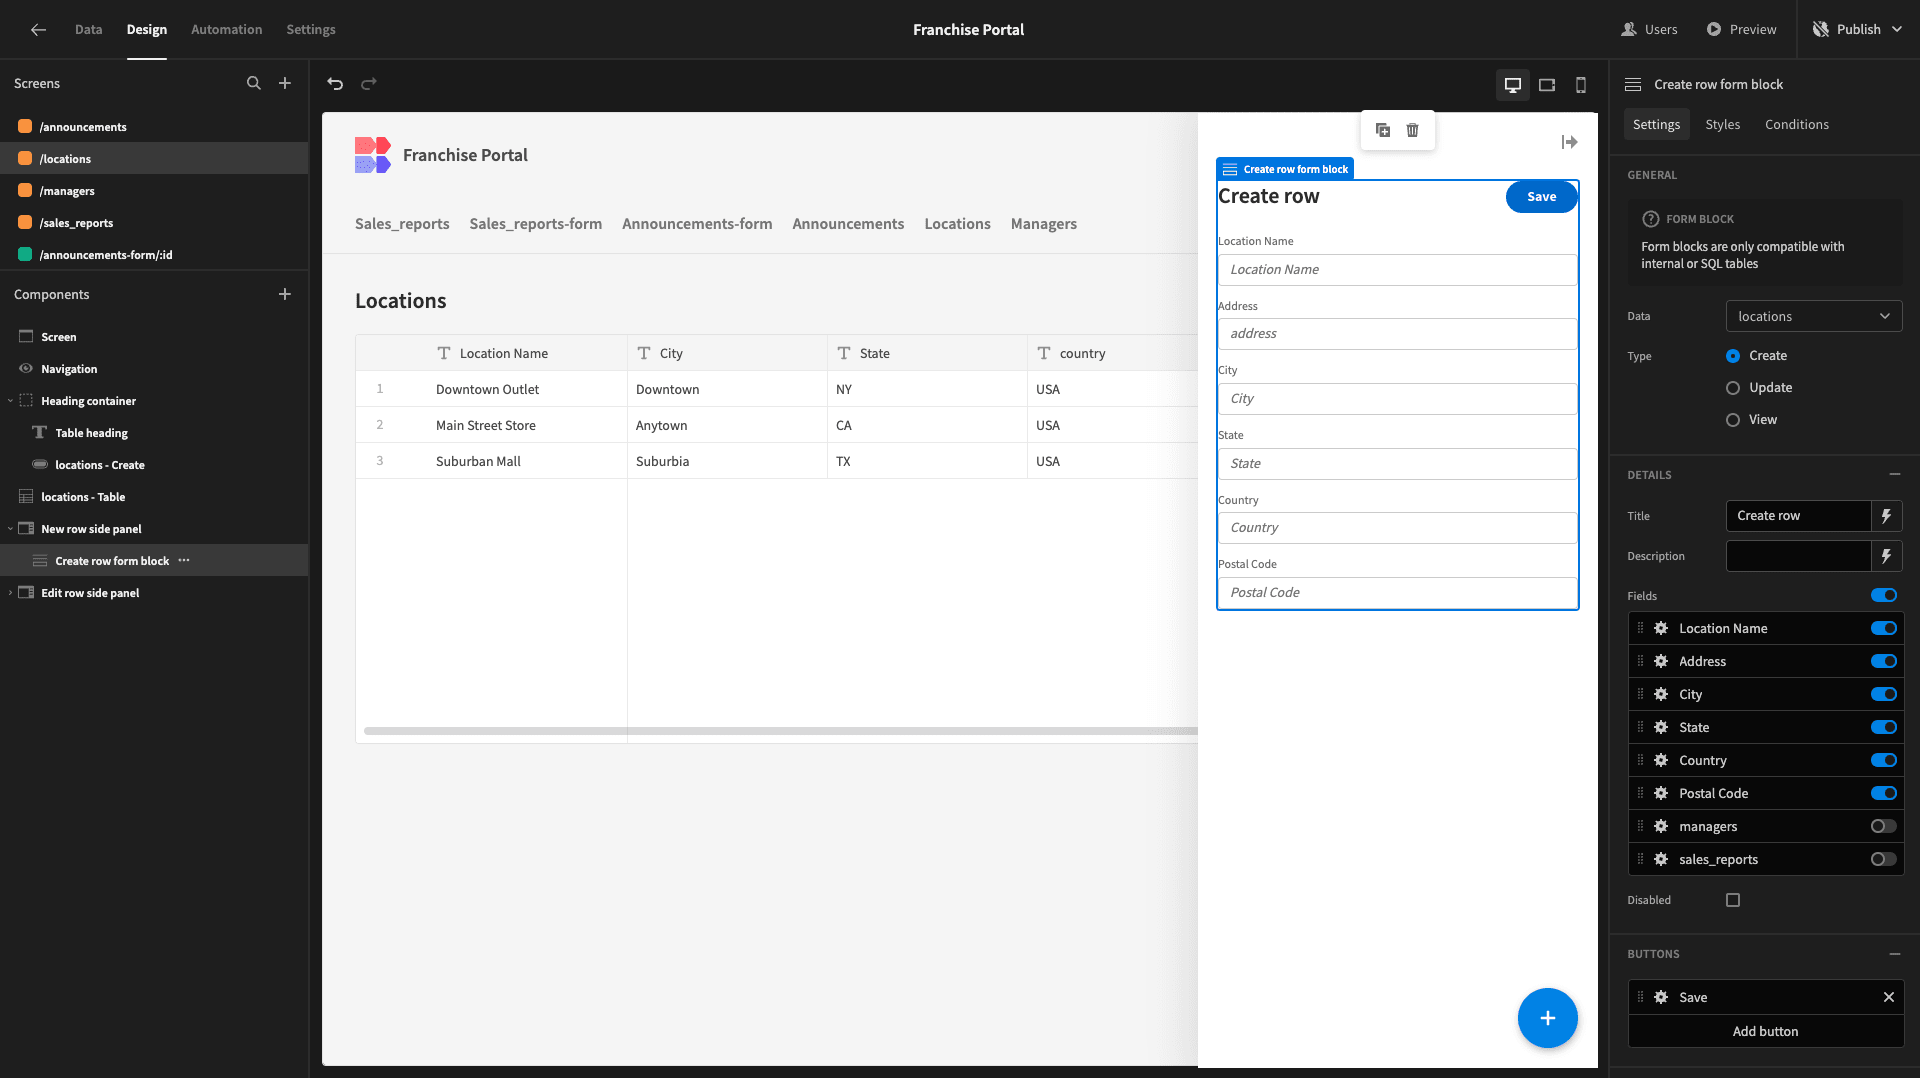Select the View type radio
1920x1078 pixels.
[x=1733, y=420]
